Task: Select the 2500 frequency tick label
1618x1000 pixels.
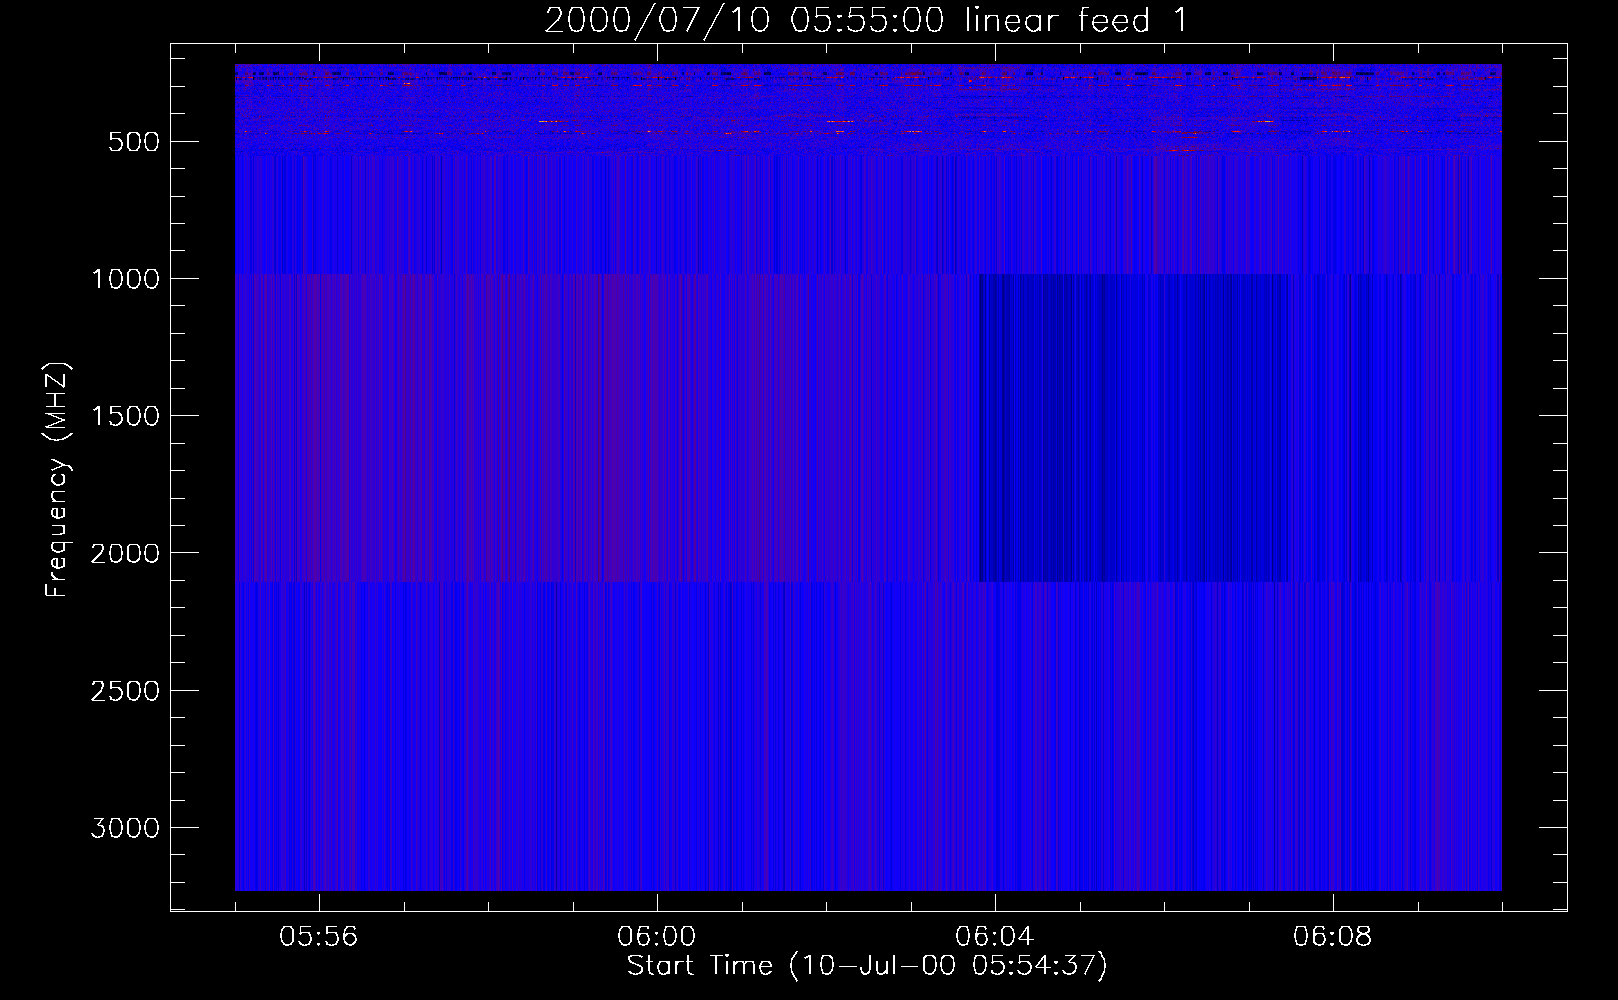Action: pyautogui.click(x=125, y=691)
